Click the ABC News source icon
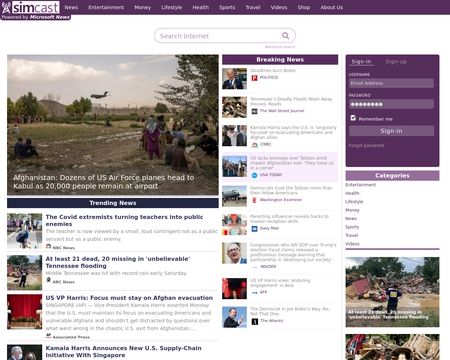This screenshot has height=360, width=450. pyautogui.click(x=48, y=280)
